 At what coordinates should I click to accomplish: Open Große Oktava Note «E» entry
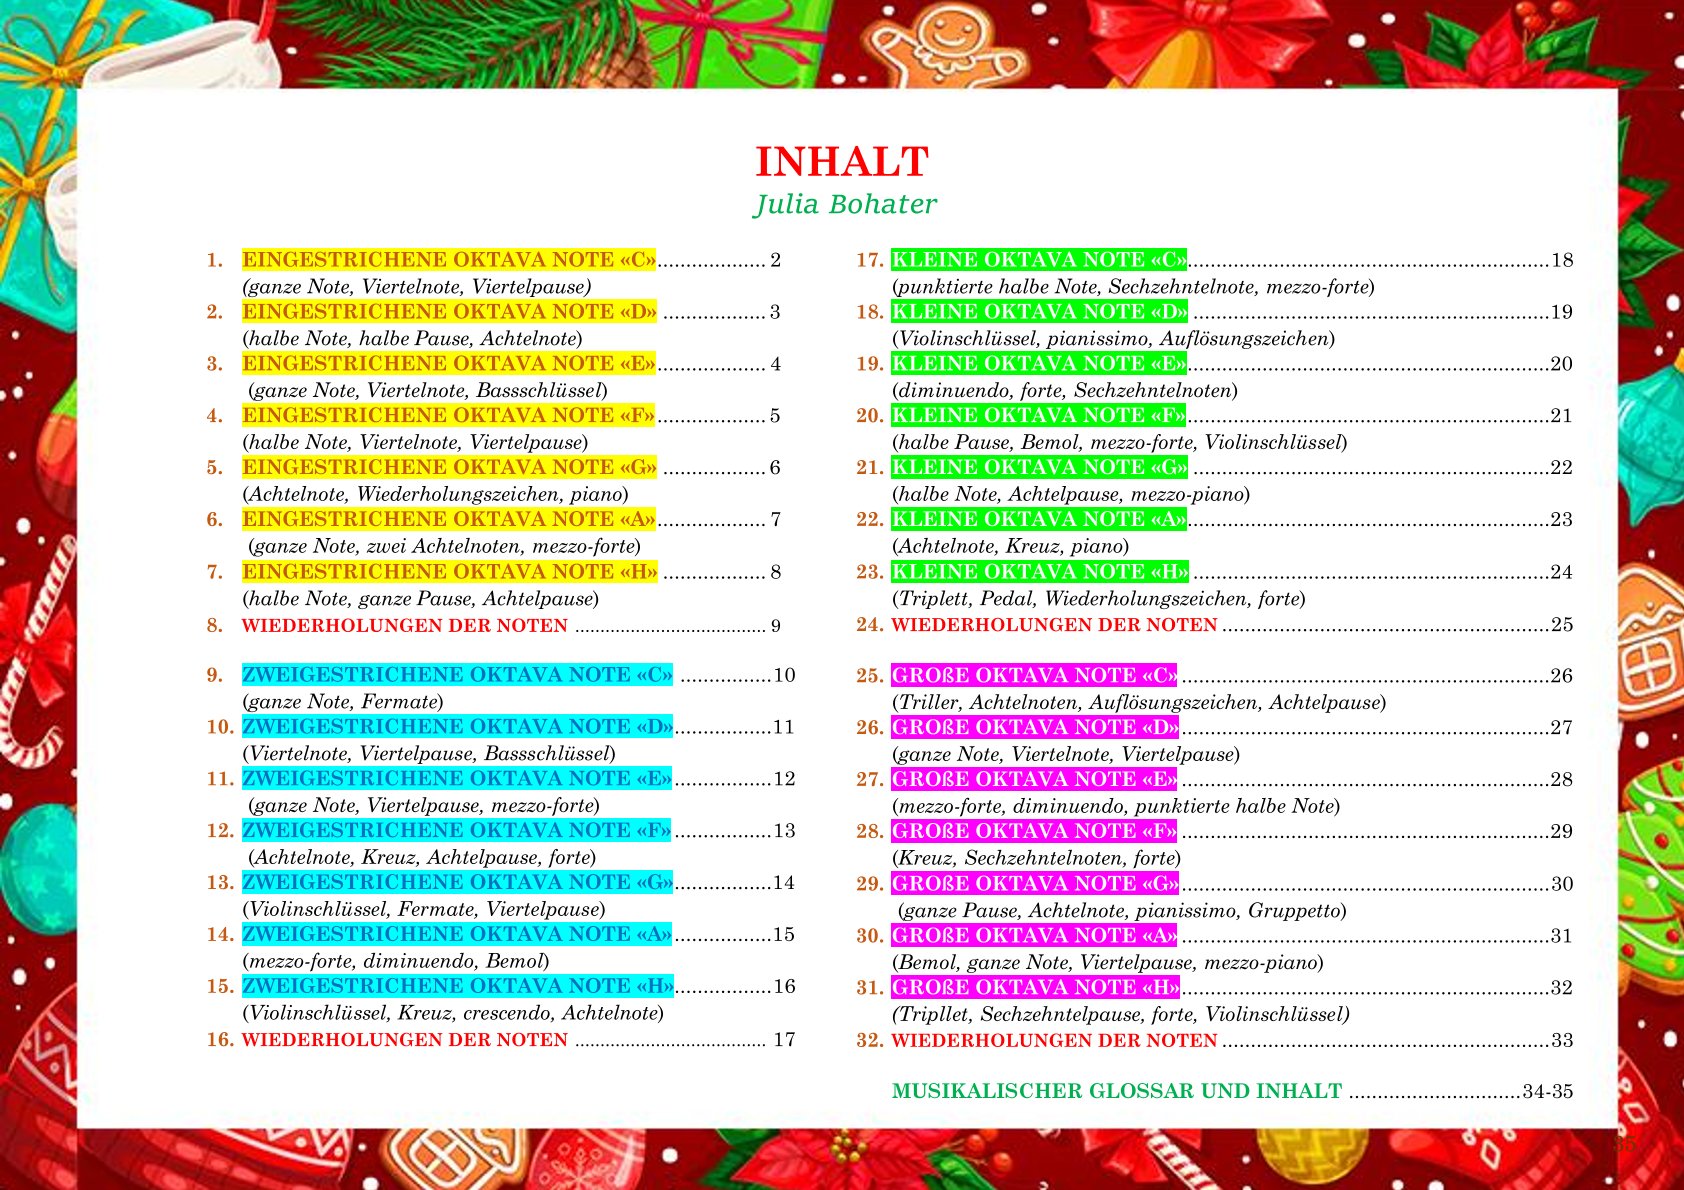[x=1034, y=780]
